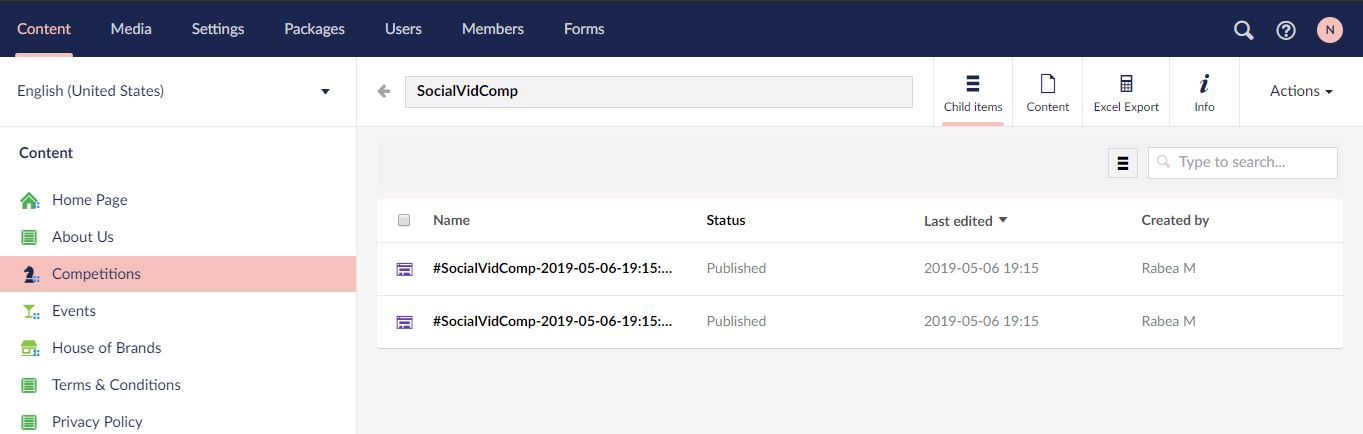
Task: Focus the Type to search field
Action: [x=1243, y=162]
